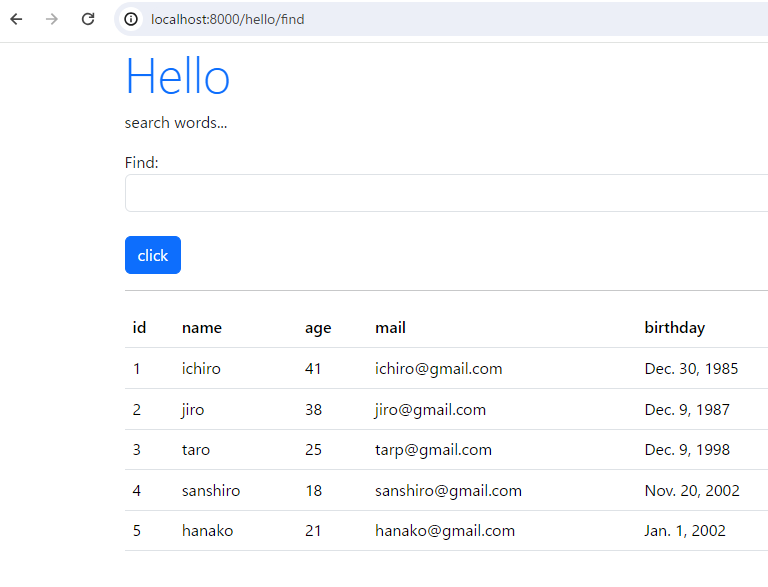The width and height of the screenshot is (768, 587).
Task: Open the site information icon
Action: 131,19
